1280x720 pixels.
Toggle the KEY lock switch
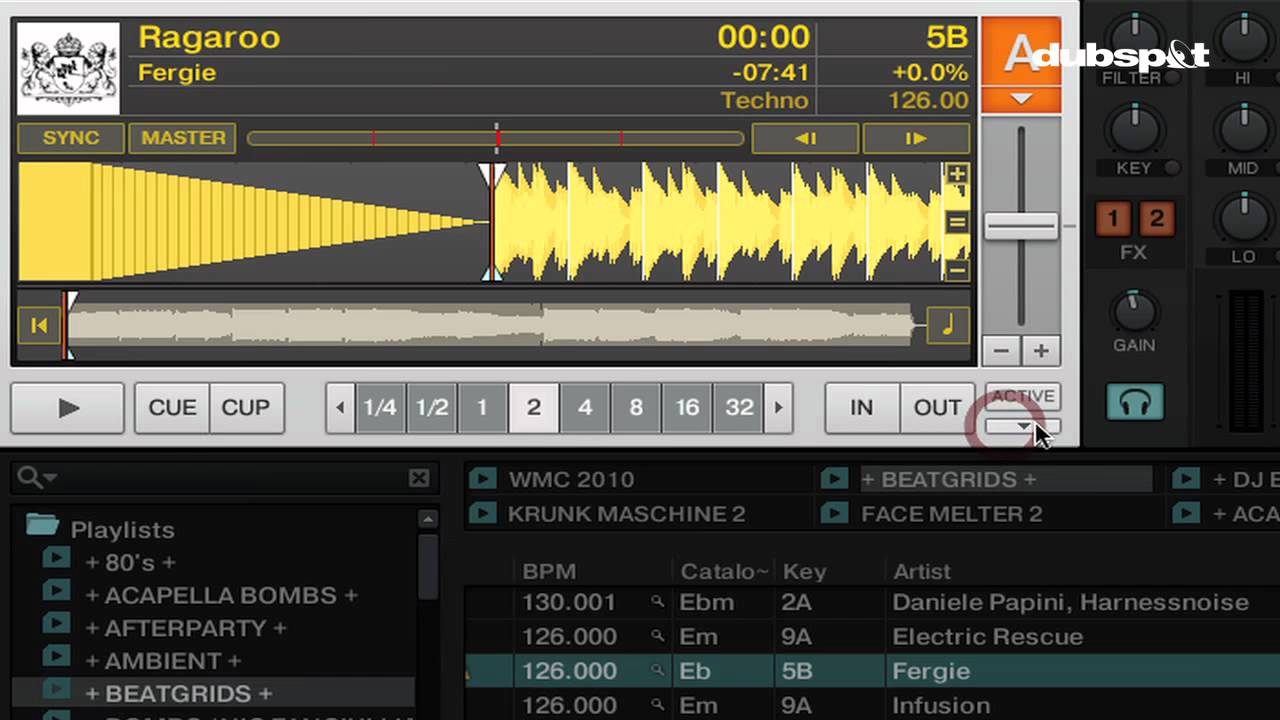(1171, 168)
